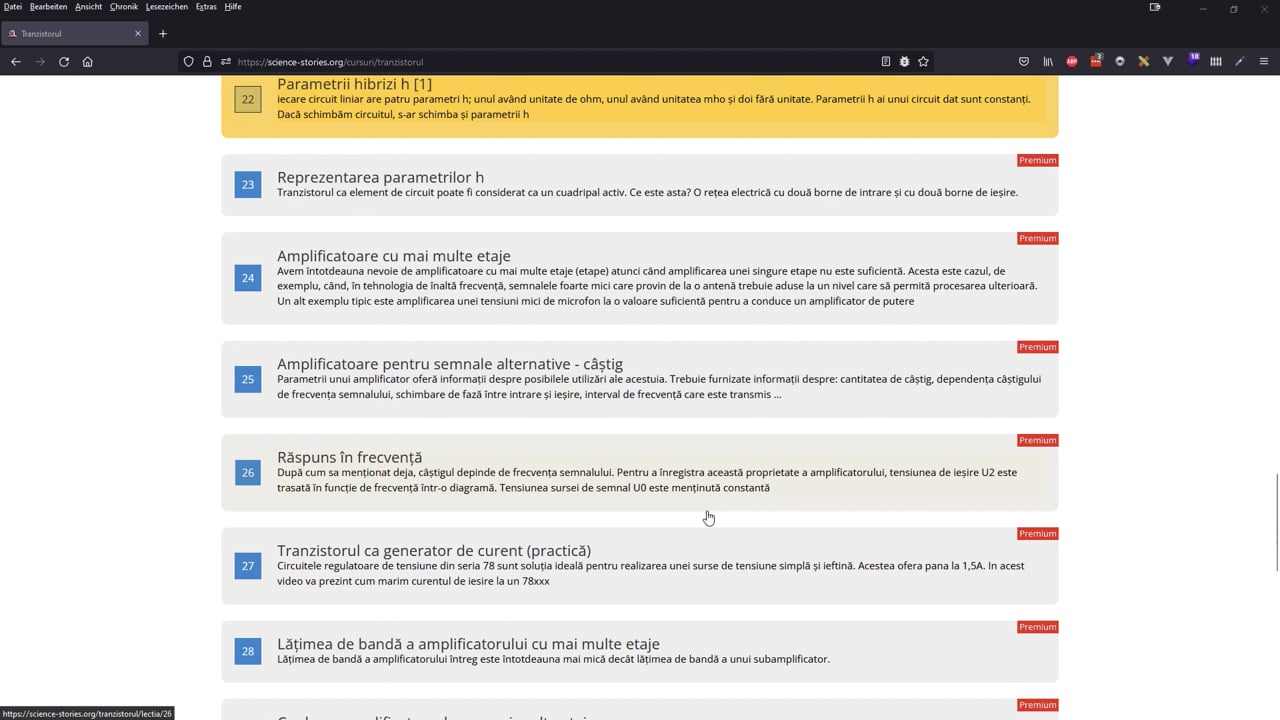Click Premium tag on lesson 27

coord(1037,533)
